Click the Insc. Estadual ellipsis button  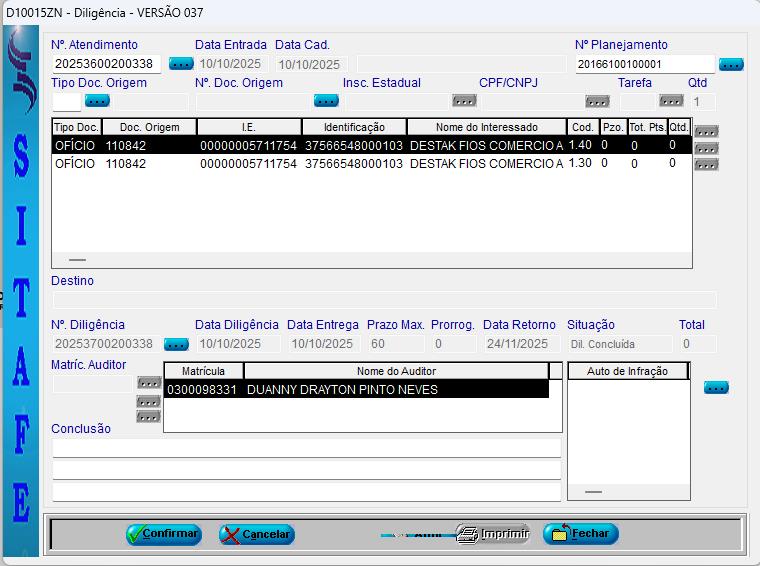click(x=464, y=101)
